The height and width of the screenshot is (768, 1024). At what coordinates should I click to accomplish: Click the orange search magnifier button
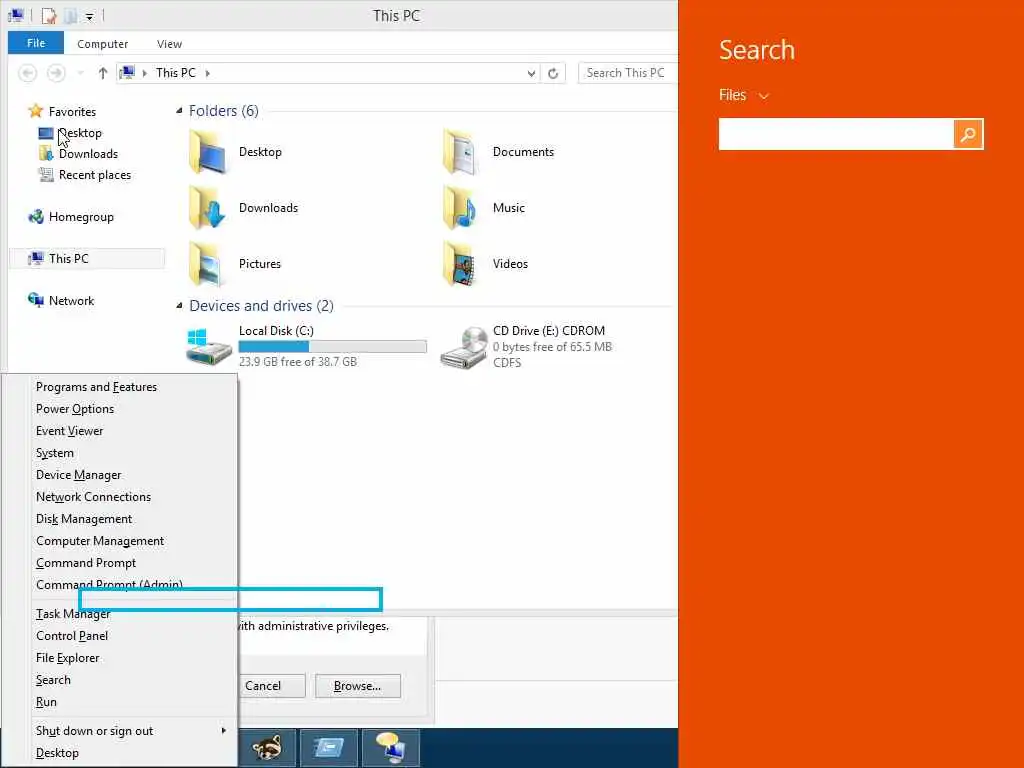968,134
